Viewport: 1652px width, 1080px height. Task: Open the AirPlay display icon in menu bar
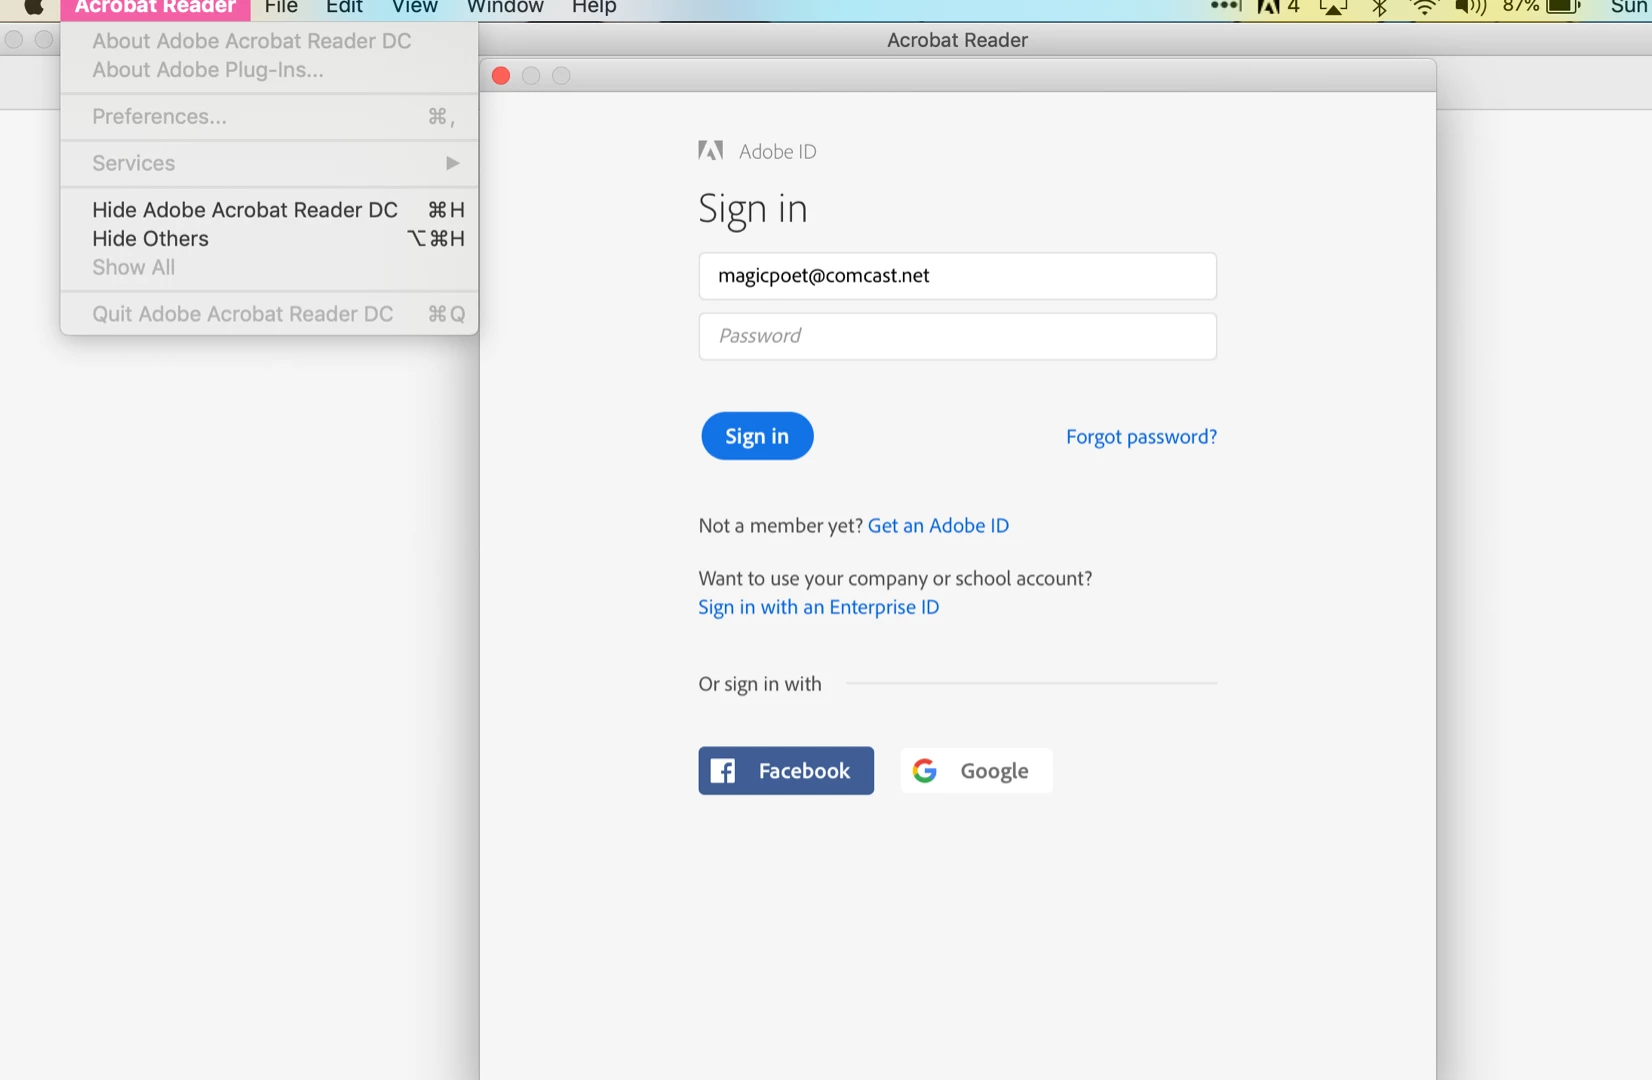(x=1333, y=7)
